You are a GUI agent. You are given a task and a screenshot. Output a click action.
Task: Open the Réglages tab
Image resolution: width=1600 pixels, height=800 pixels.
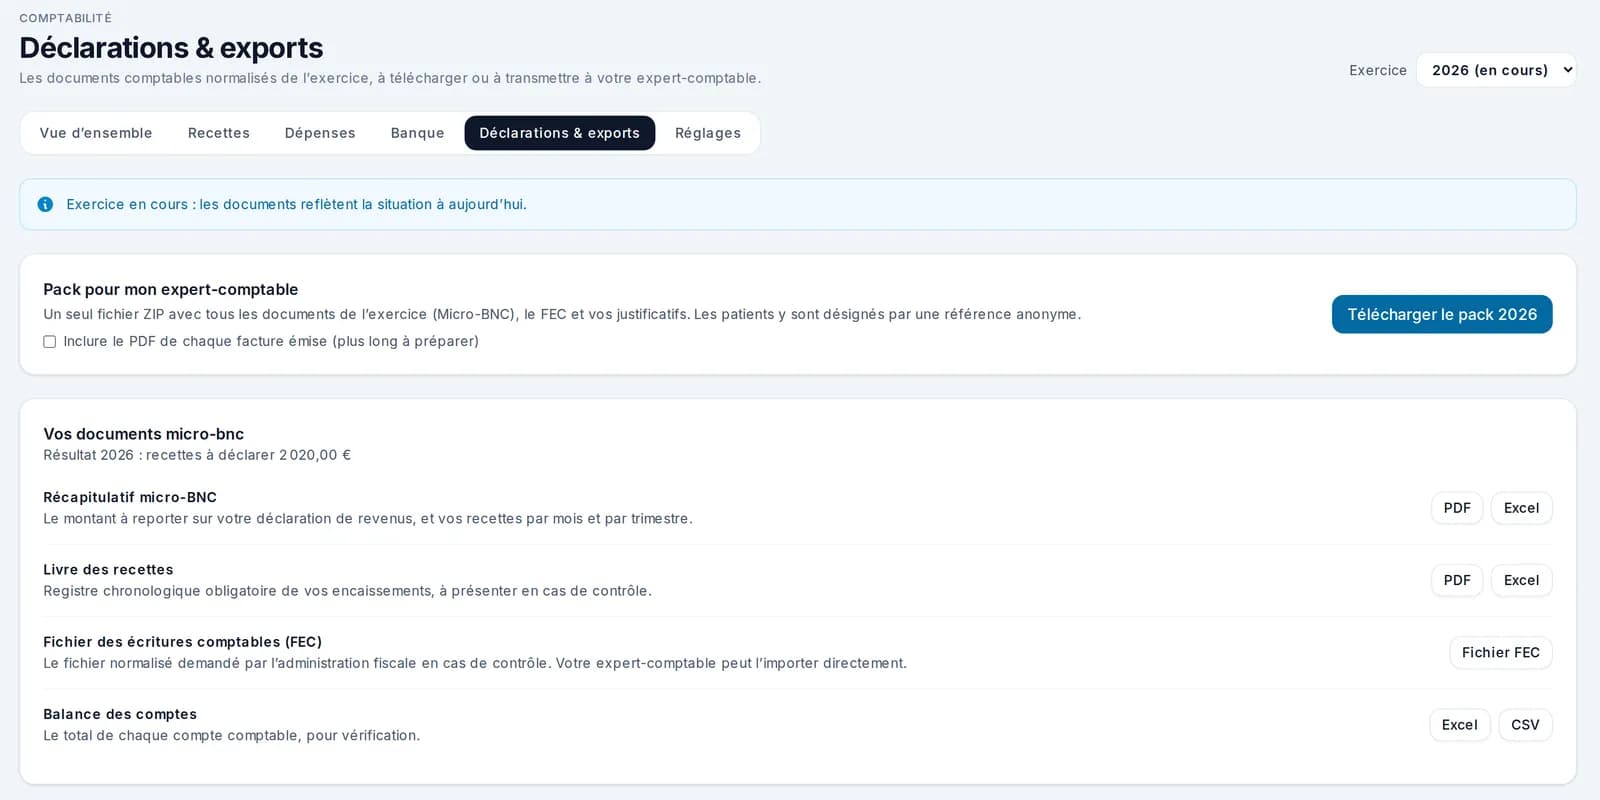(708, 133)
